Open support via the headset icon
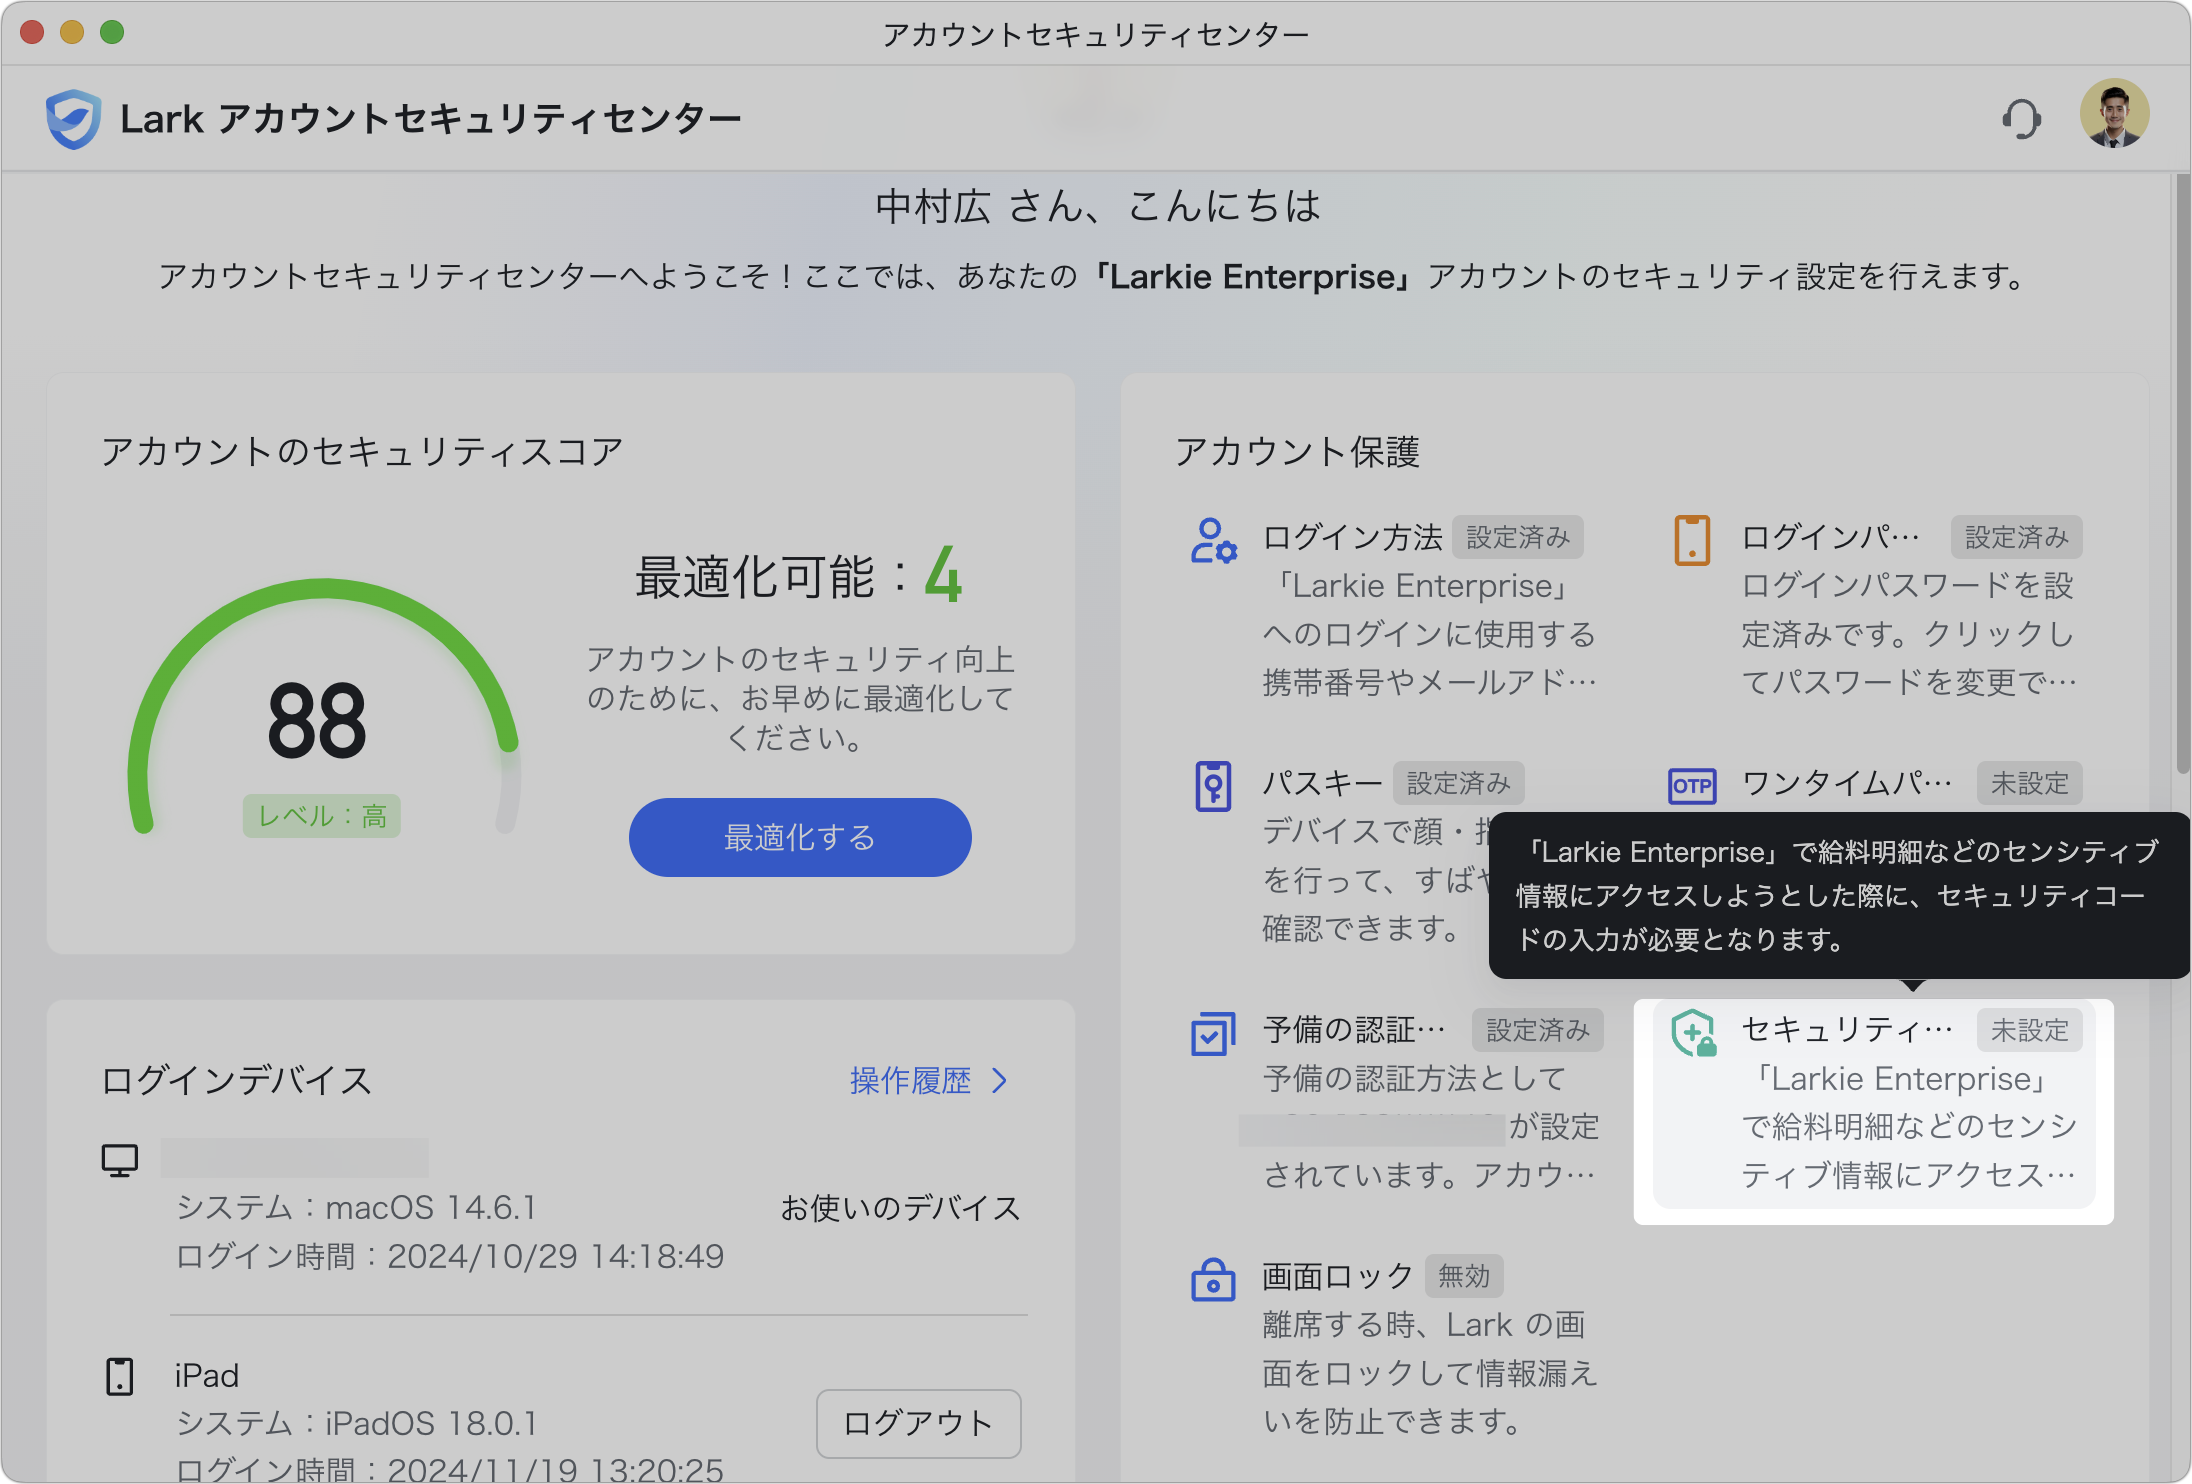The width and height of the screenshot is (2192, 1484). click(2022, 116)
